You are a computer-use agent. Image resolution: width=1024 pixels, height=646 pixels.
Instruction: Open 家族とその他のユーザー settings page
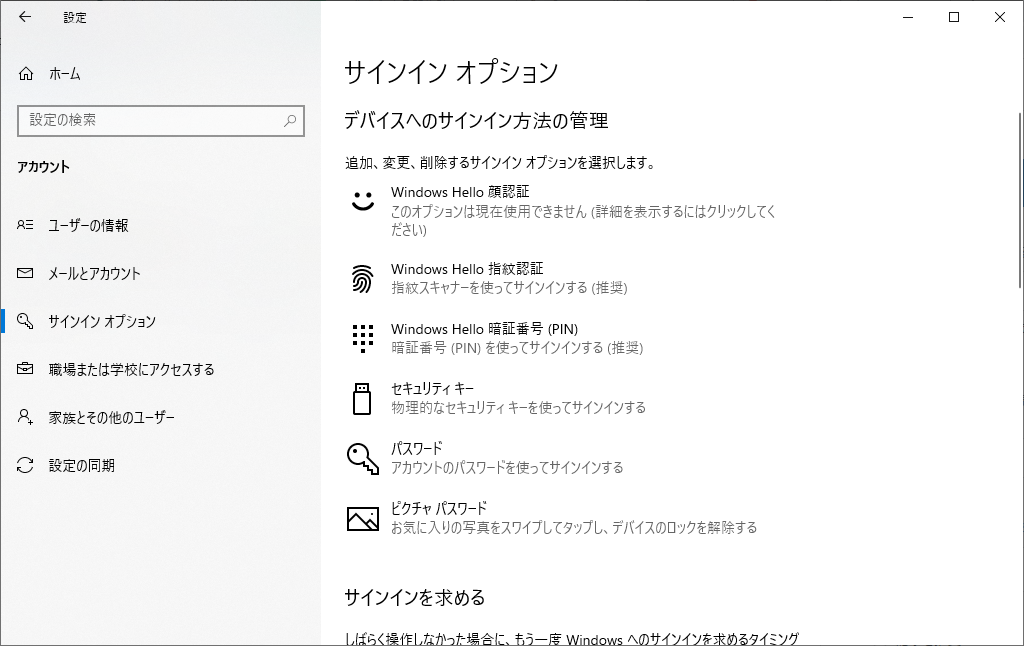[x=111, y=418]
